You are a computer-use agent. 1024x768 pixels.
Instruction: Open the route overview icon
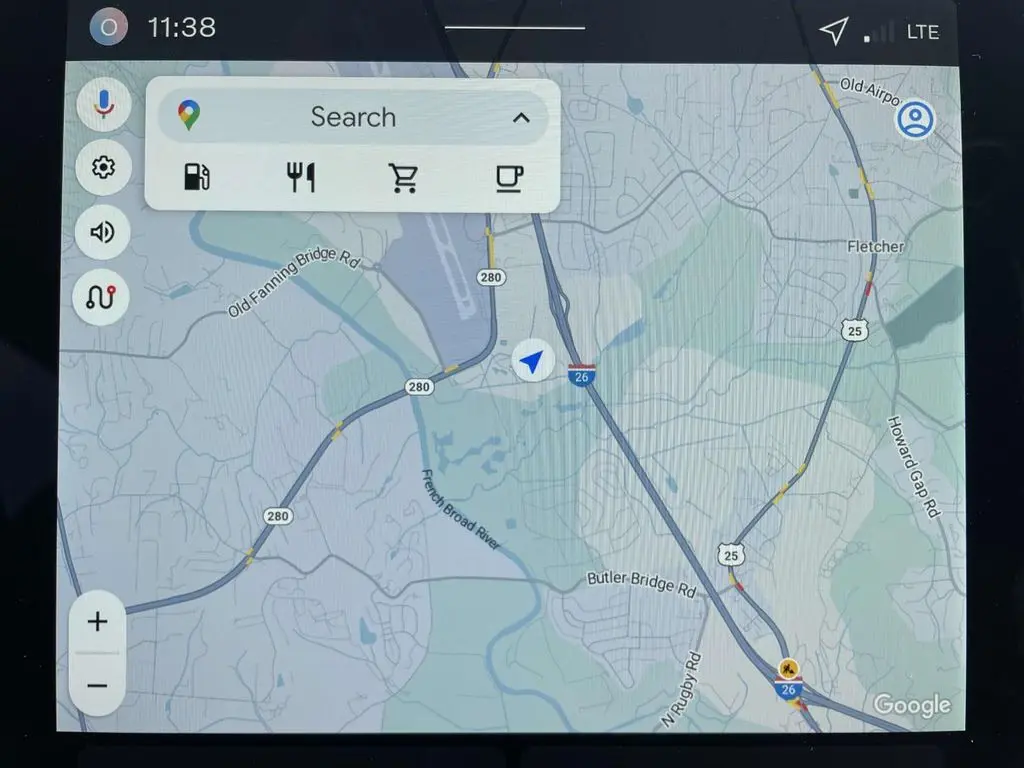(102, 297)
